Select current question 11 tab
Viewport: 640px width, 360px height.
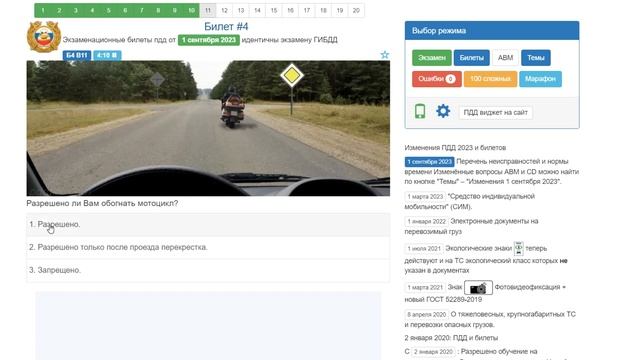tap(208, 11)
